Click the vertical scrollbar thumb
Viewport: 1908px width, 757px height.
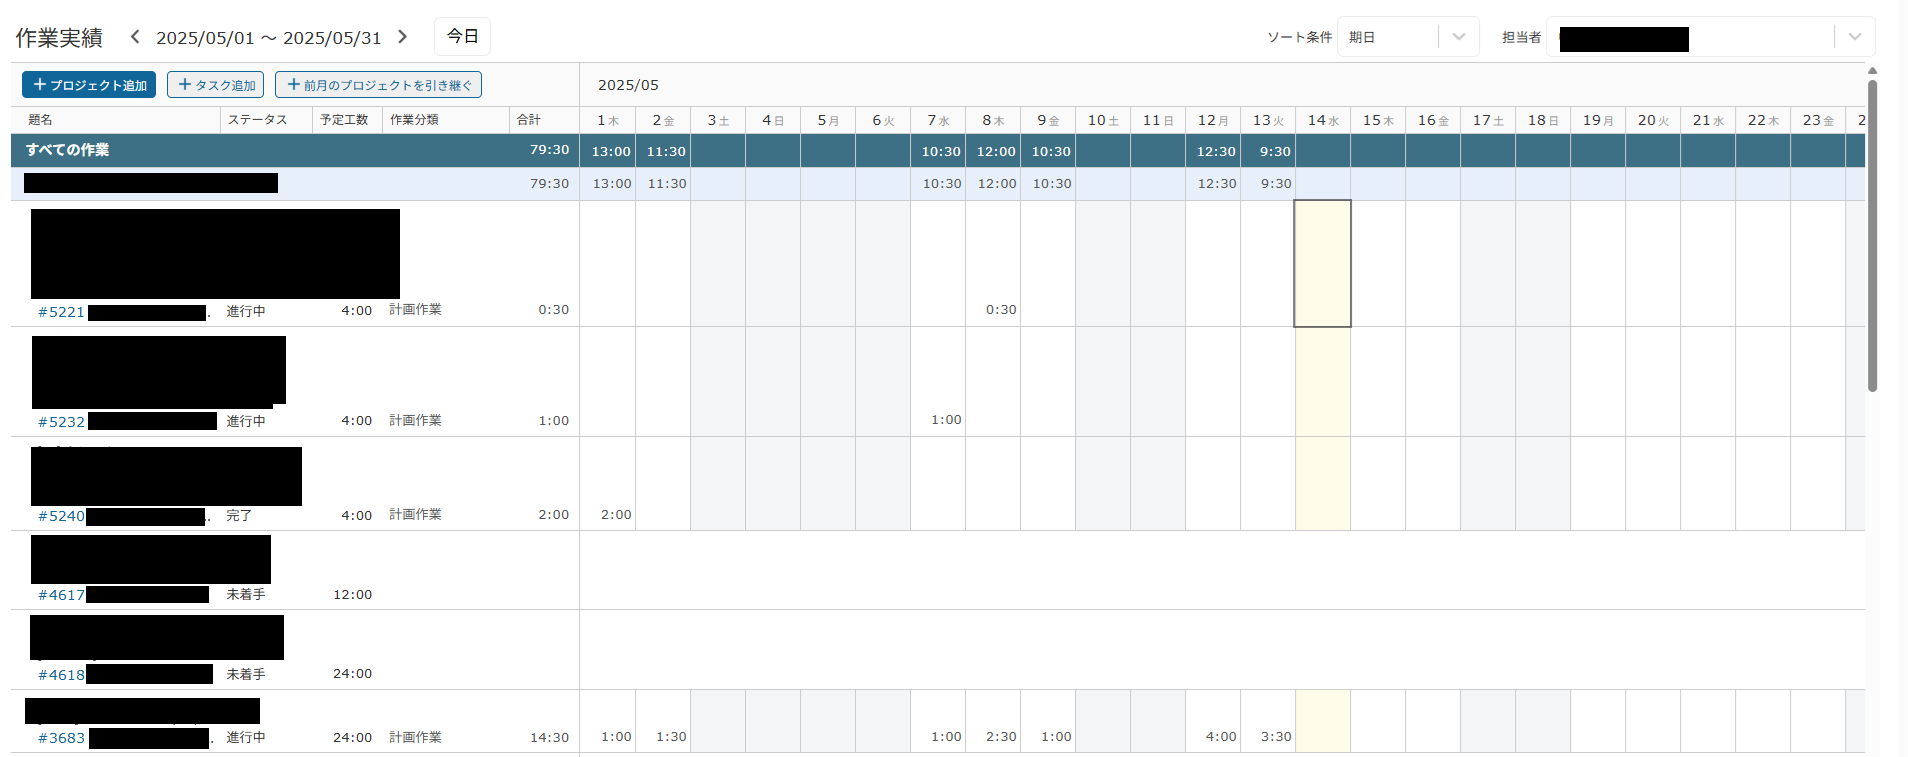[1872, 235]
